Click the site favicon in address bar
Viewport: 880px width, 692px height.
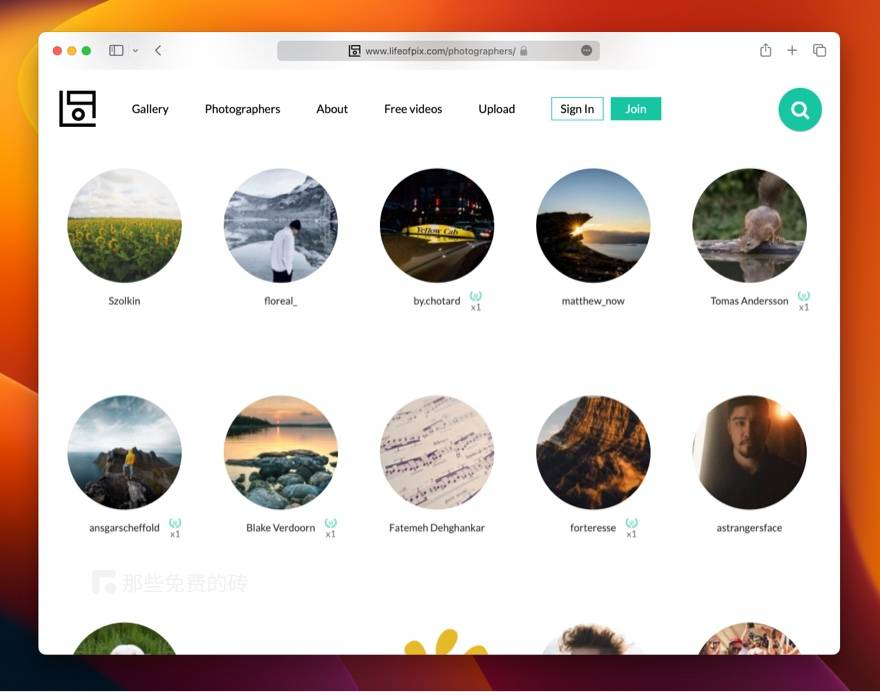click(354, 51)
